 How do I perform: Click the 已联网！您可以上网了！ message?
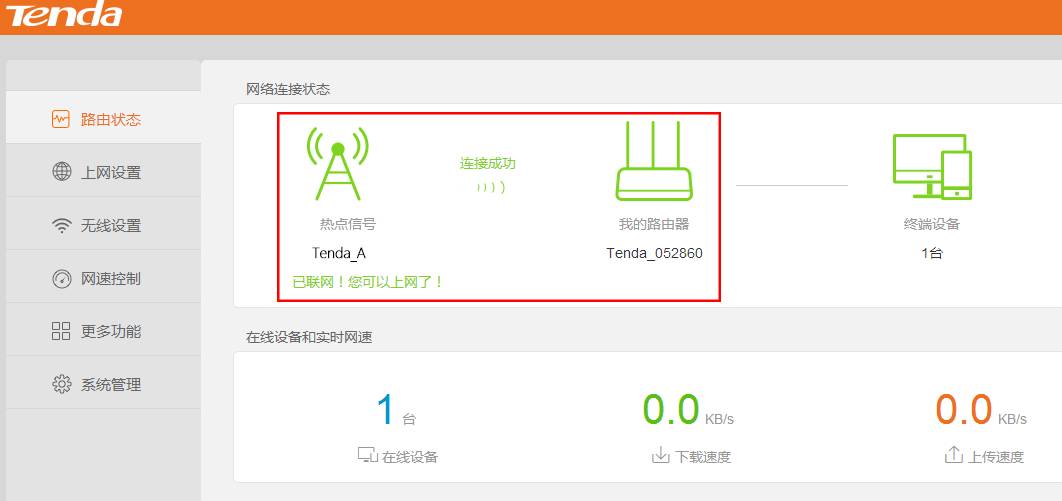click(368, 282)
